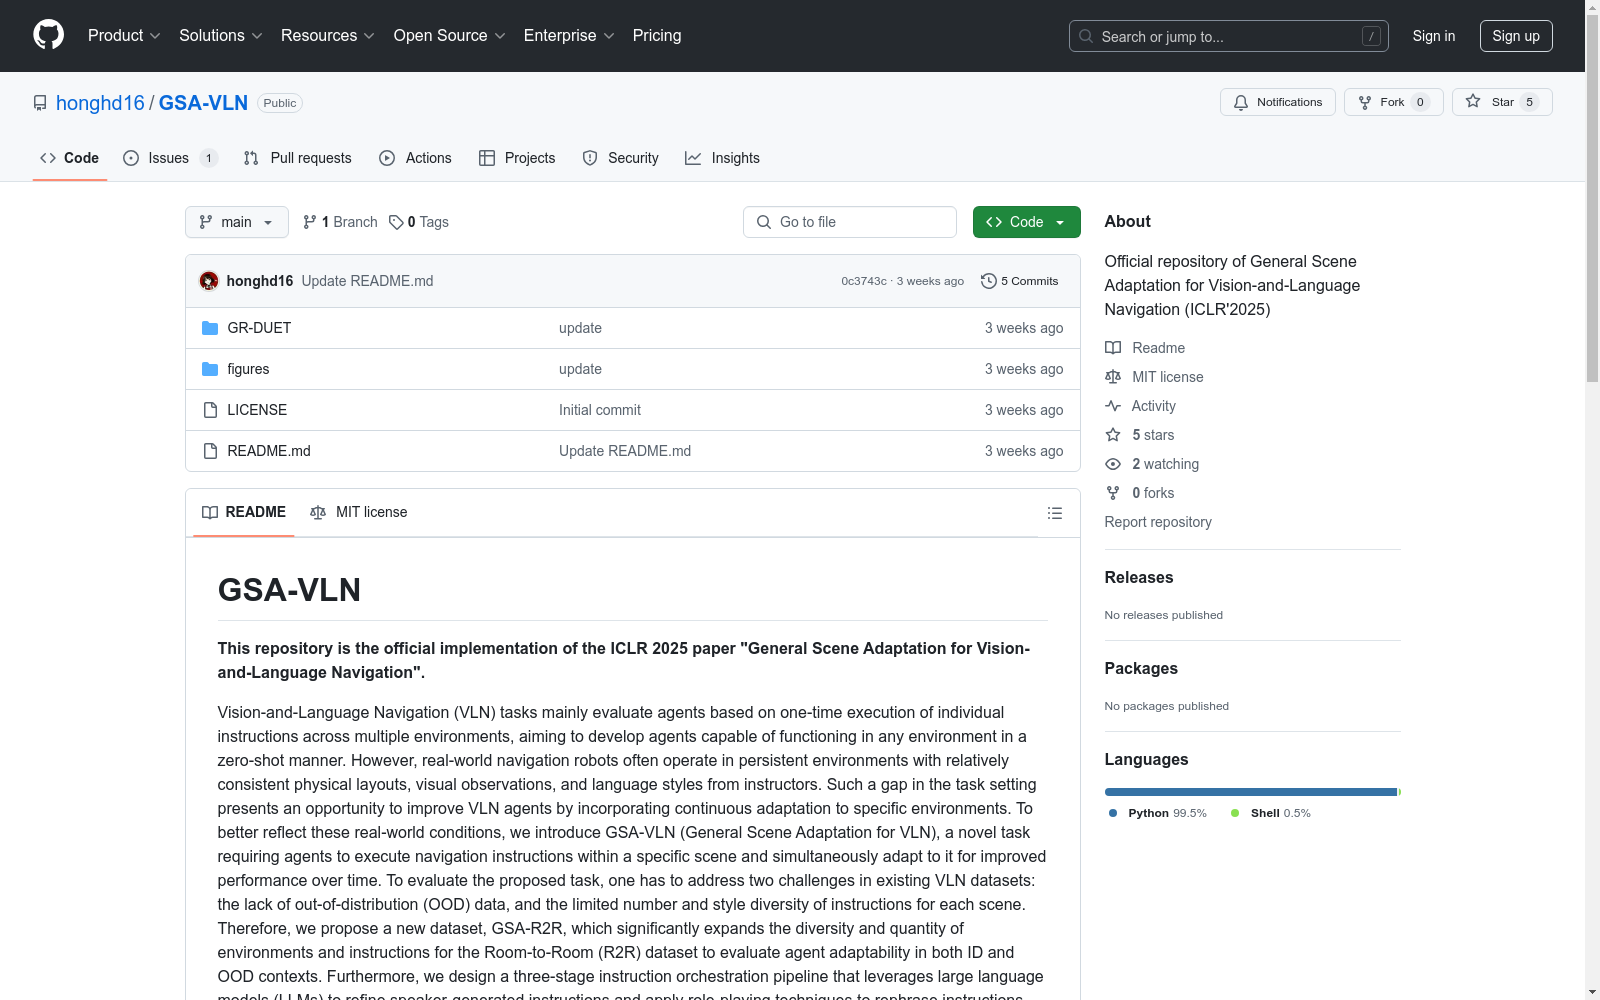Screen dimensions: 1600x1000
Task: Click the search magnifier icon in header
Action: tap(1086, 36)
